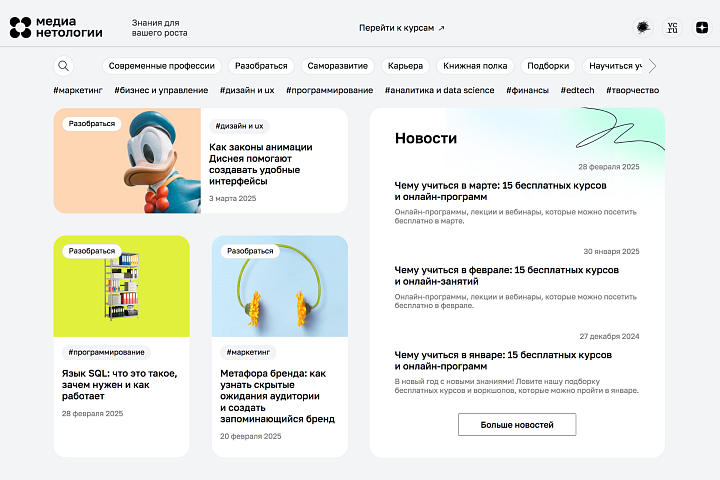Viewport: 720px width, 480px height.
Task: Open news Чему учиться в феврале
Action: (x=506, y=276)
